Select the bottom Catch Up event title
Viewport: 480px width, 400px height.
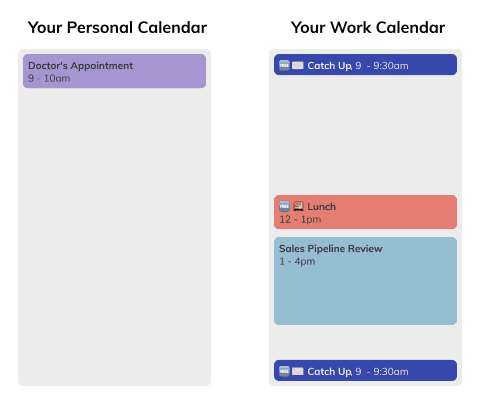coord(329,371)
